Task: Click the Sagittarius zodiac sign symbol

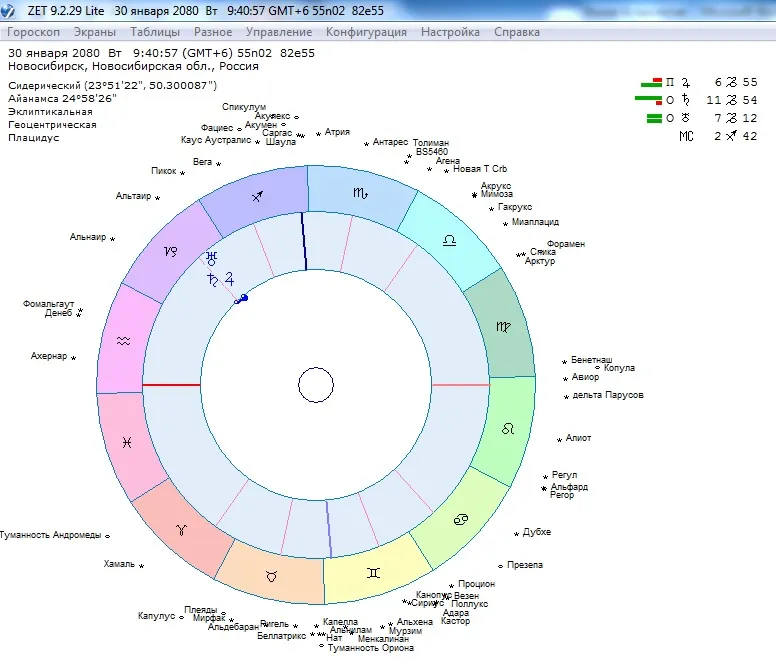Action: pyautogui.click(x=257, y=197)
